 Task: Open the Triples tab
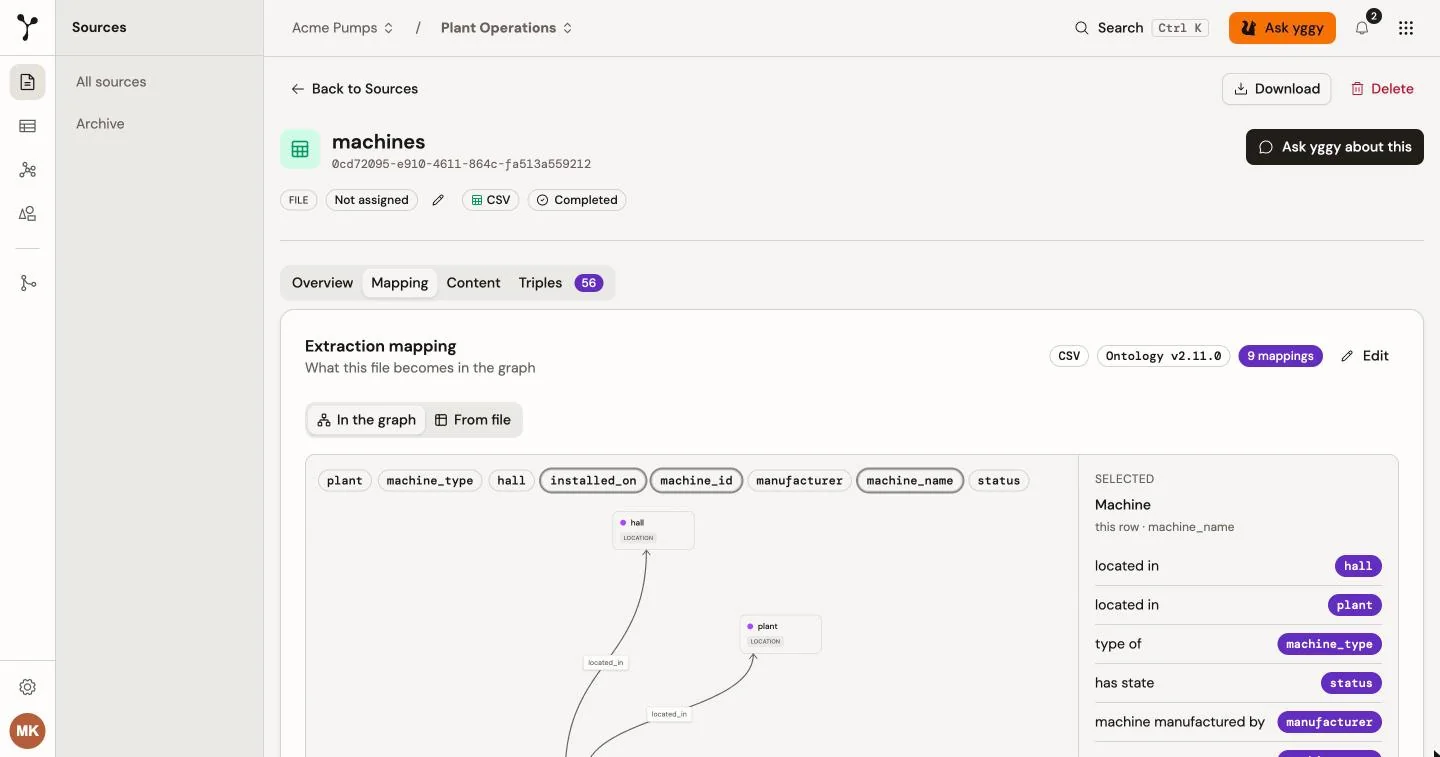coord(560,283)
